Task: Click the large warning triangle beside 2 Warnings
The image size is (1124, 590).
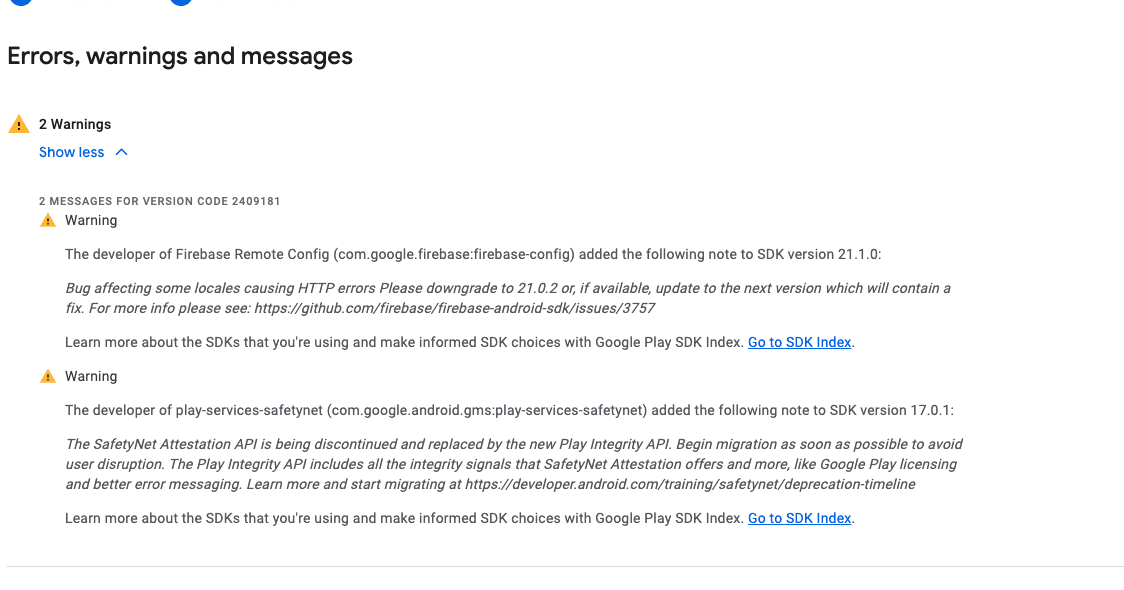Action: point(19,124)
